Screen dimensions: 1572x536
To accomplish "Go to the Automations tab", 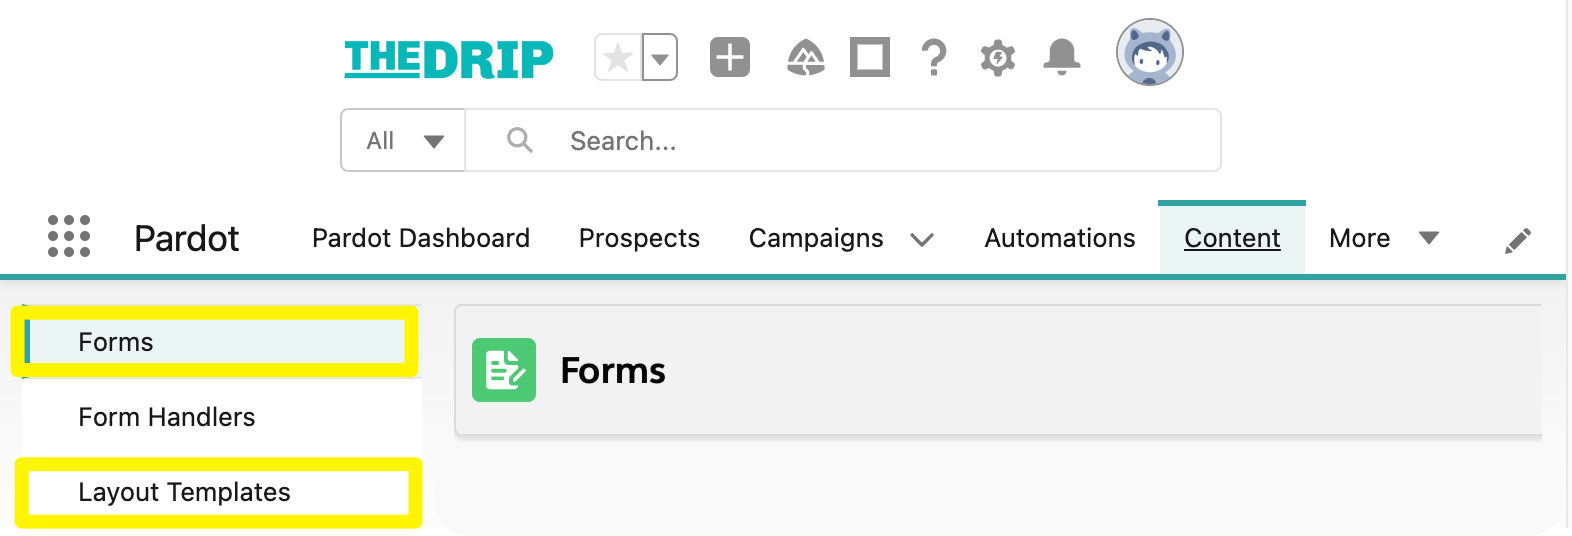I will [x=1060, y=238].
